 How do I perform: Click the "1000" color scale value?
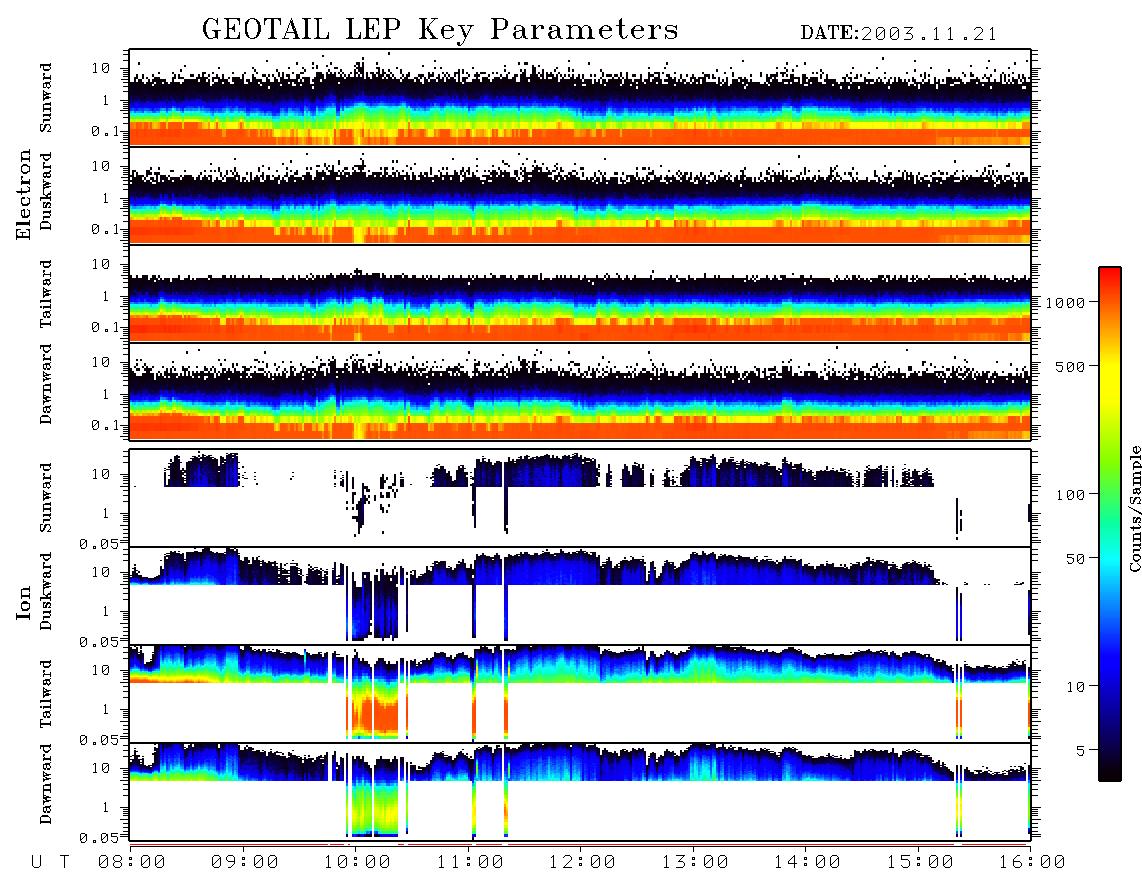[1065, 302]
